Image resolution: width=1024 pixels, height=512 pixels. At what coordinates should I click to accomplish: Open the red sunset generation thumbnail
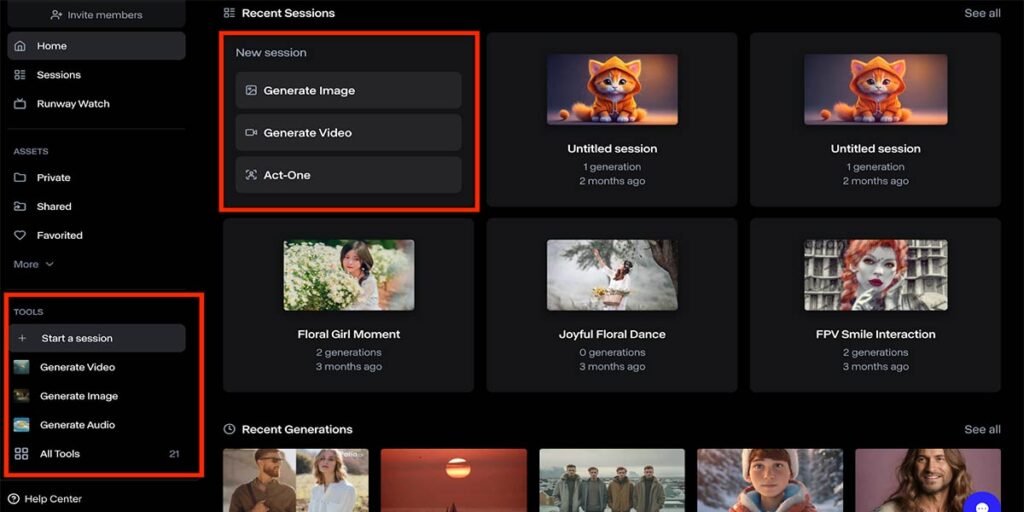pos(454,480)
